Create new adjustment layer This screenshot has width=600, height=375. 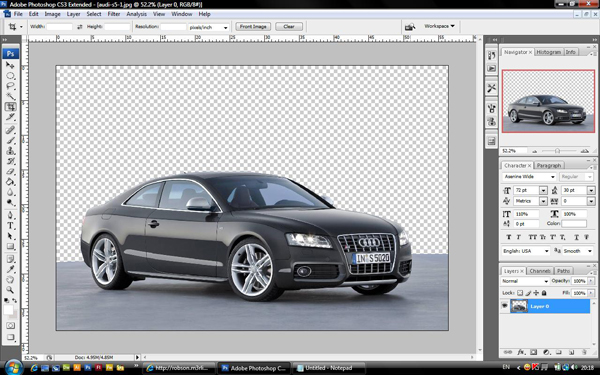546,352
